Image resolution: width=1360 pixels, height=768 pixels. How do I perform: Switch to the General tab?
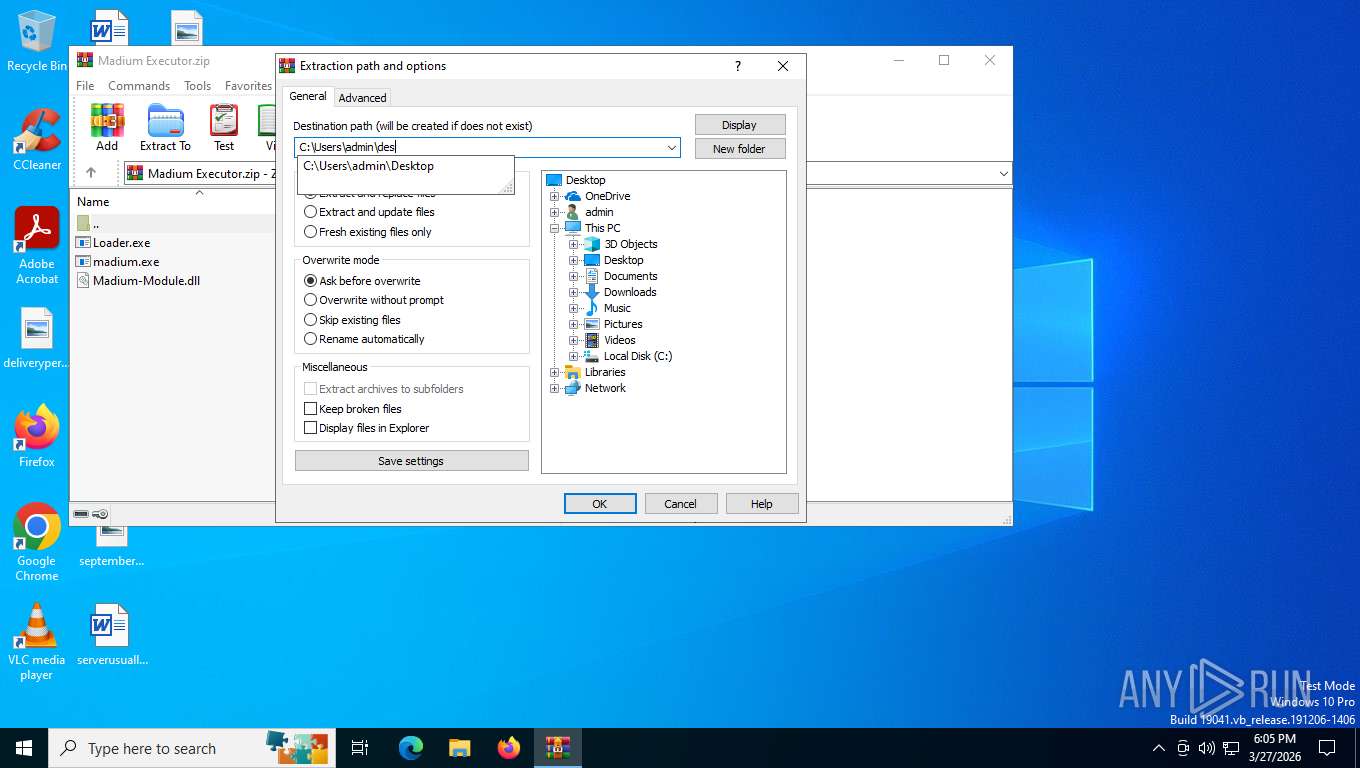[x=308, y=96]
